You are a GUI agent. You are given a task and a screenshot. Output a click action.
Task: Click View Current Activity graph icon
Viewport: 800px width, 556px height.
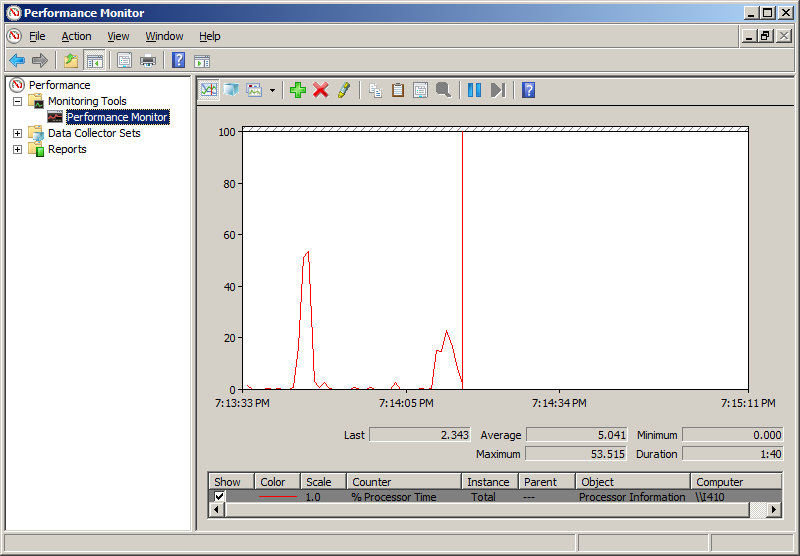(x=209, y=90)
